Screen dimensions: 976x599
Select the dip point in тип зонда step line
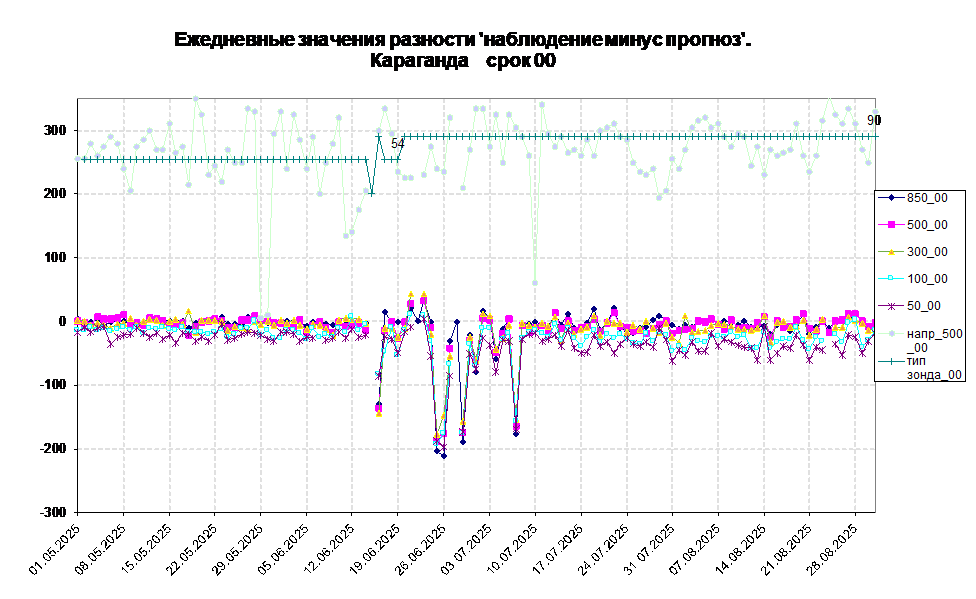(x=372, y=193)
